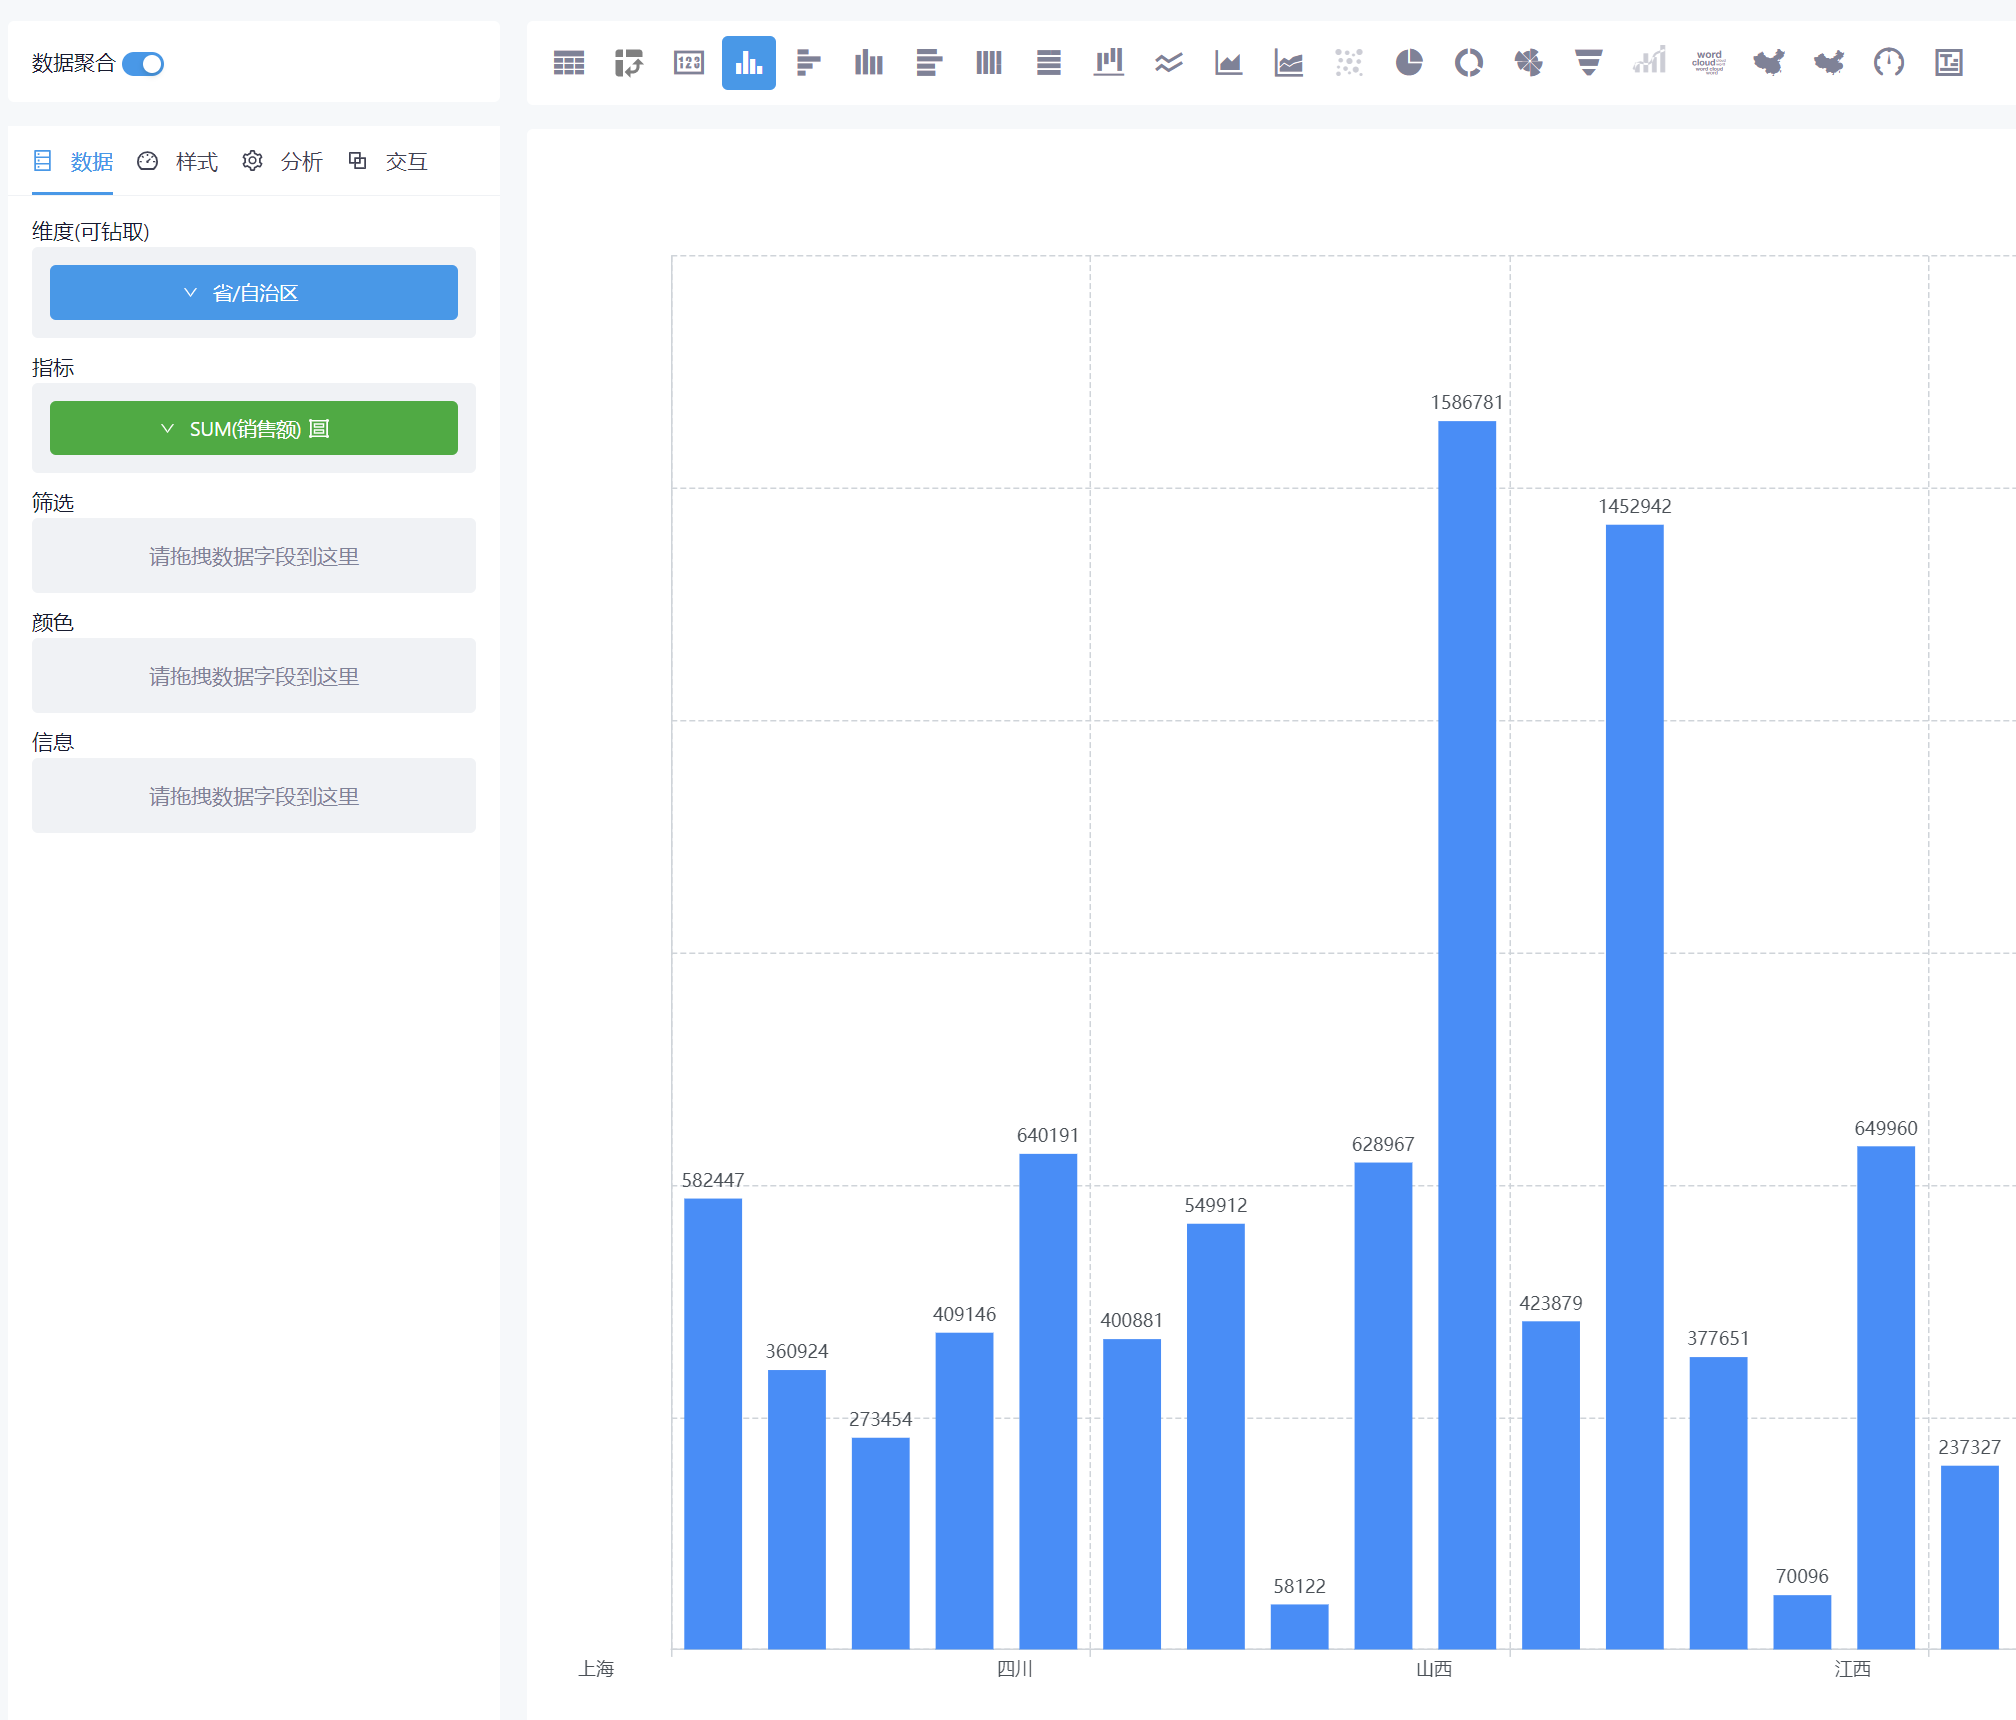Switch to the 交互 tab
The height and width of the screenshot is (1720, 2016).
(388, 162)
